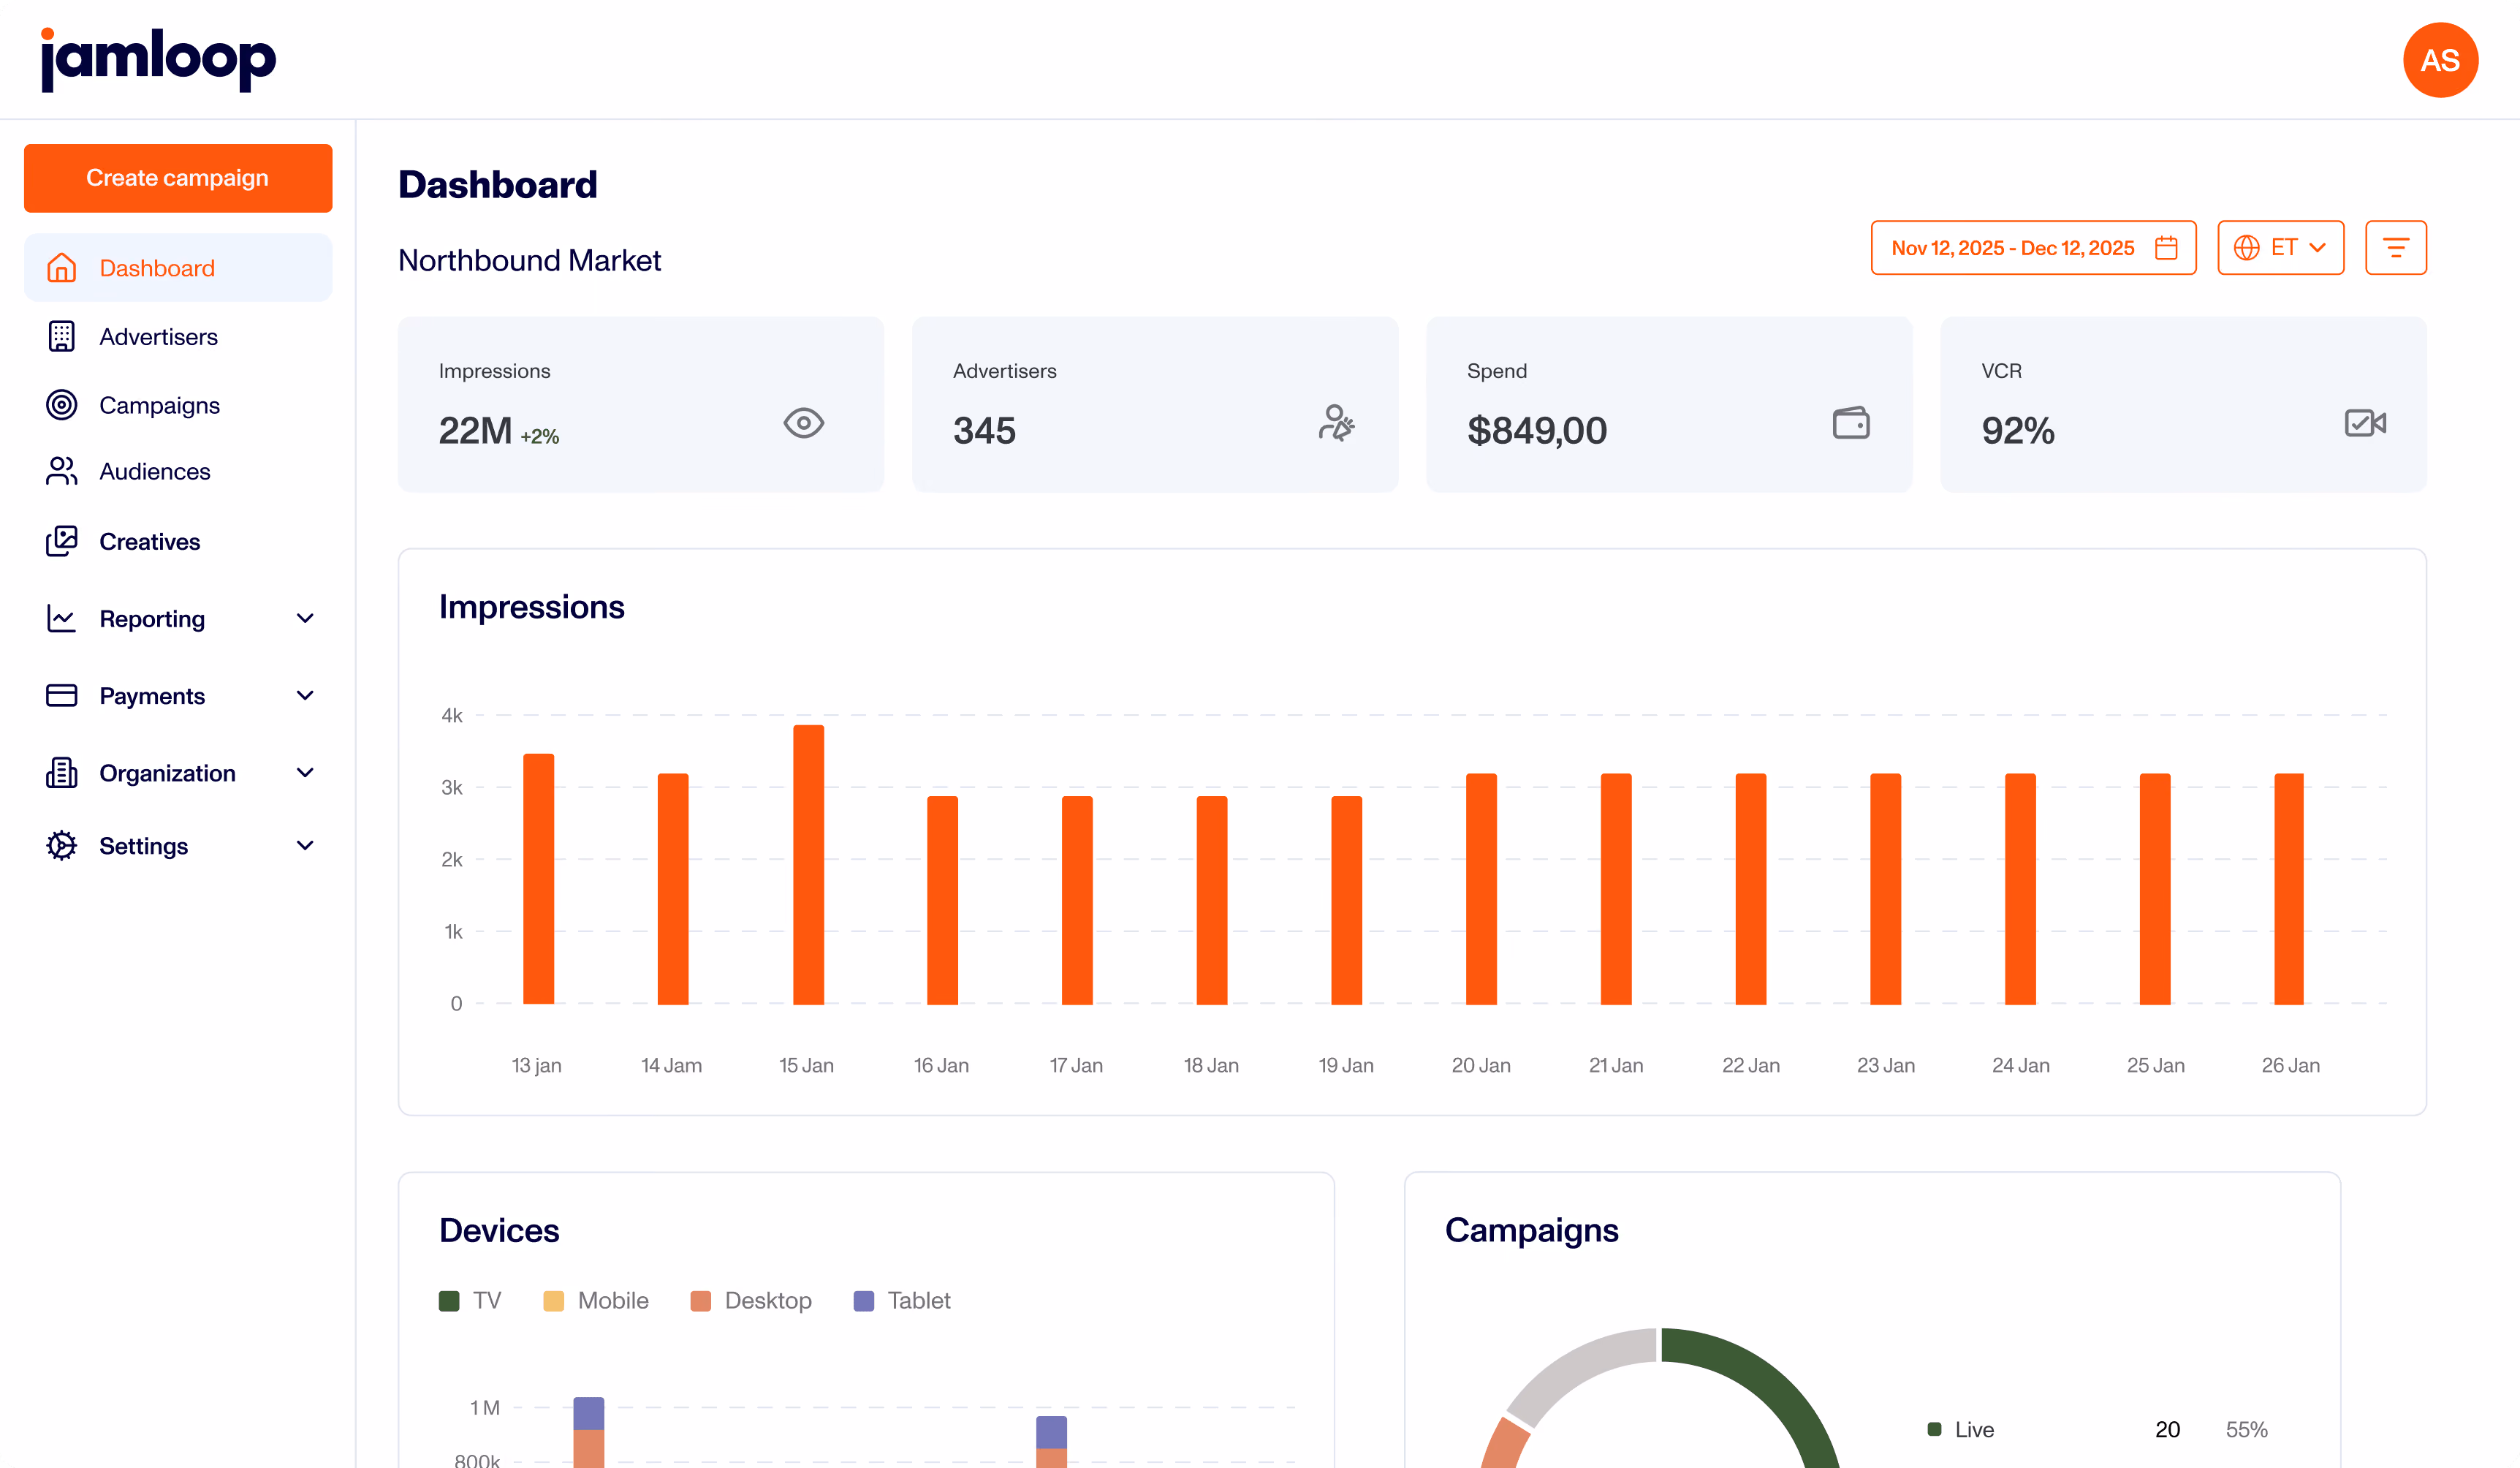Expand the Payments menu chevron
The height and width of the screenshot is (1468, 2520).
(306, 696)
